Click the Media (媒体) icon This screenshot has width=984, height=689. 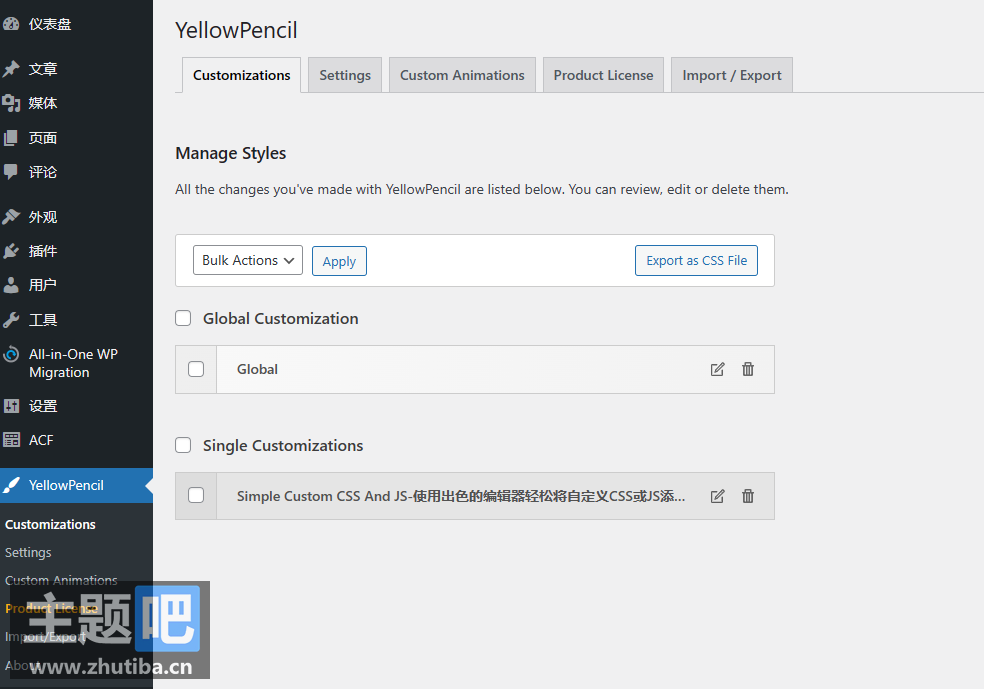click(11, 103)
